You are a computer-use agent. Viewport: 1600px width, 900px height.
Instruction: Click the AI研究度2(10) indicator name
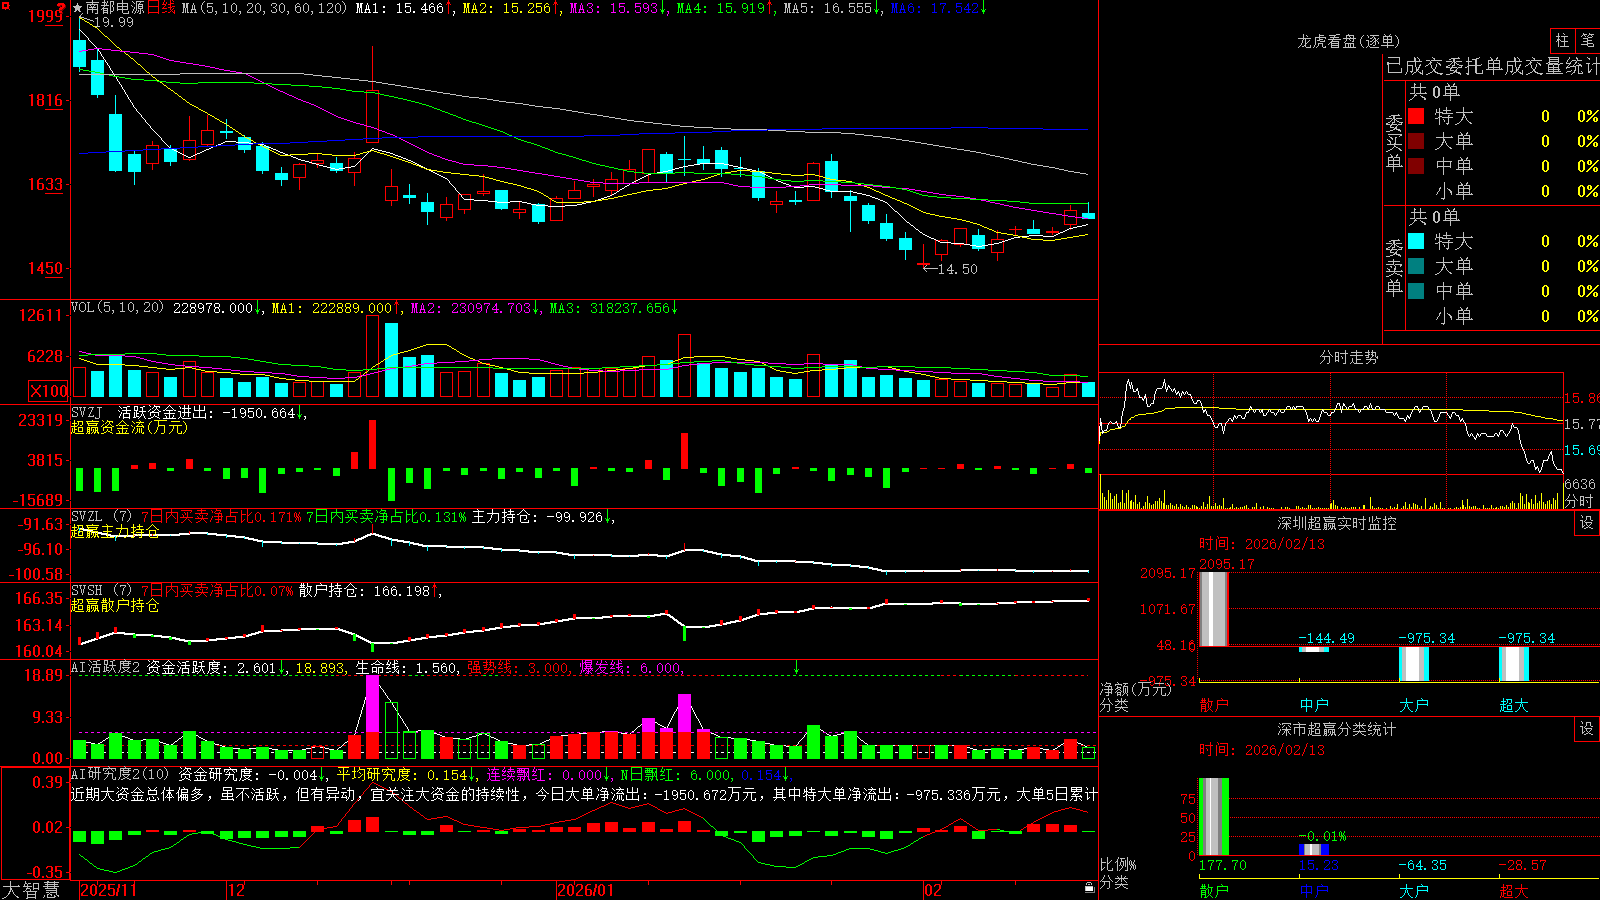click(121, 774)
